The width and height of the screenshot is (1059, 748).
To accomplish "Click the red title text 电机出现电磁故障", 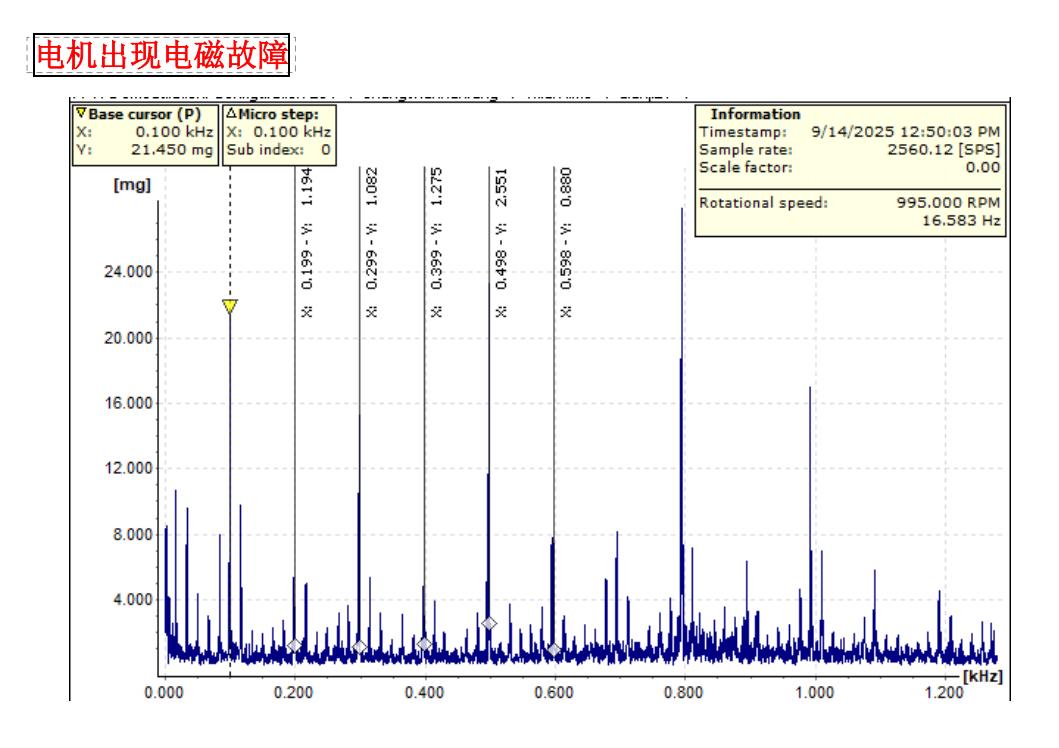I will click(x=162, y=56).
